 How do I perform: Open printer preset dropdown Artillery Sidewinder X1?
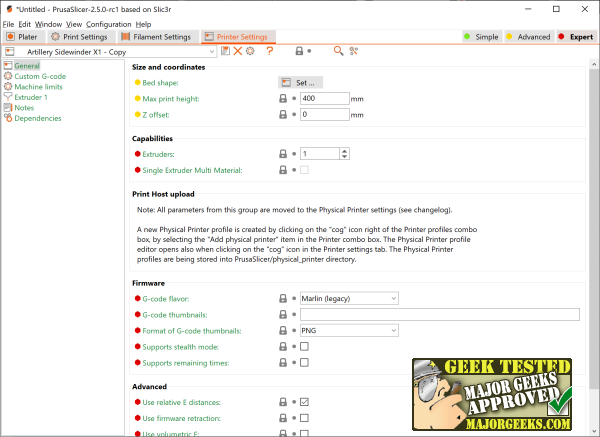tap(110, 52)
